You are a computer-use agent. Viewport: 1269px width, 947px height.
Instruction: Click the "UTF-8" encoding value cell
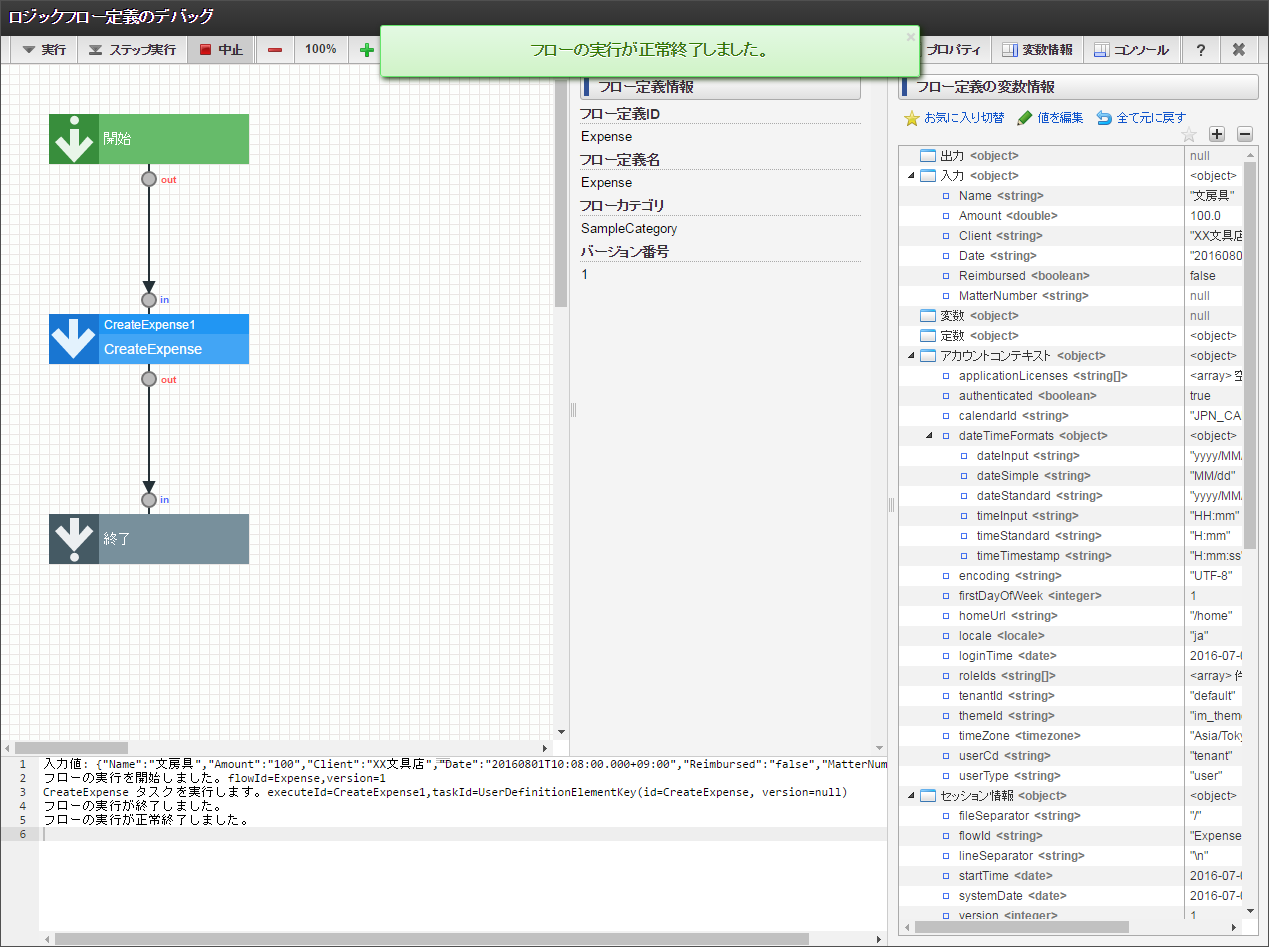[x=1213, y=576]
